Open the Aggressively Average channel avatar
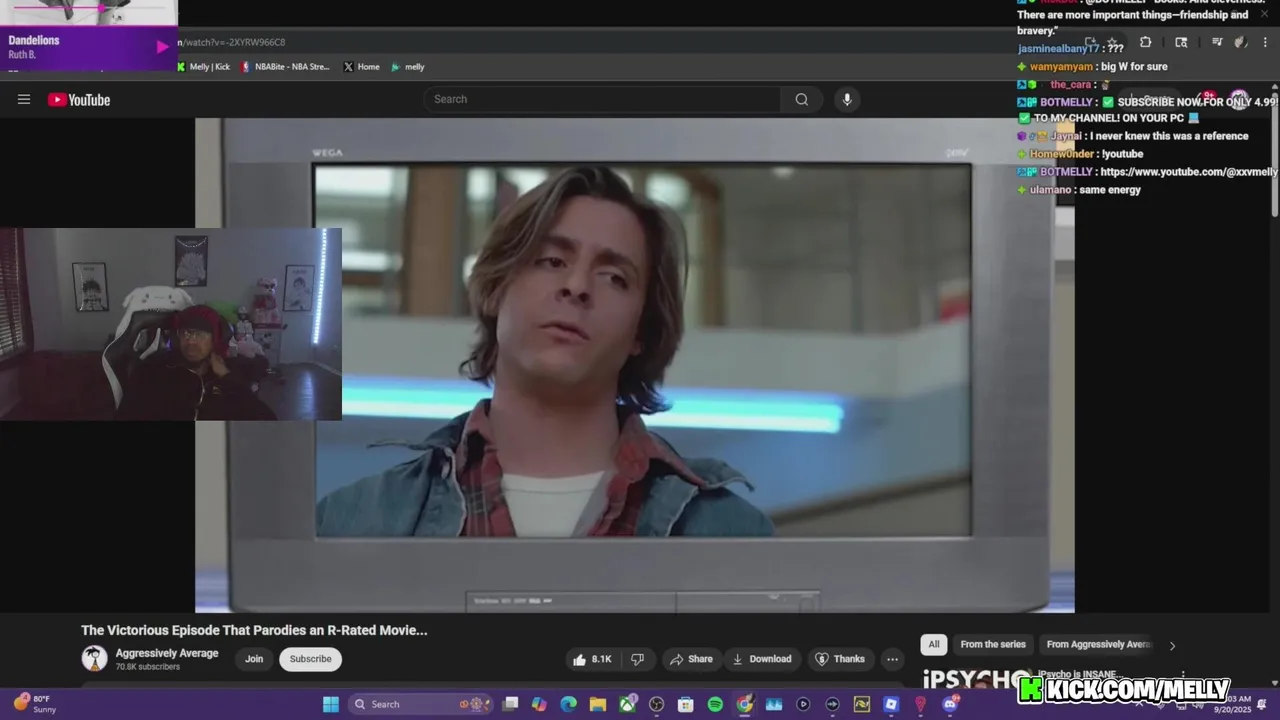The image size is (1280, 720). pyautogui.click(x=94, y=658)
